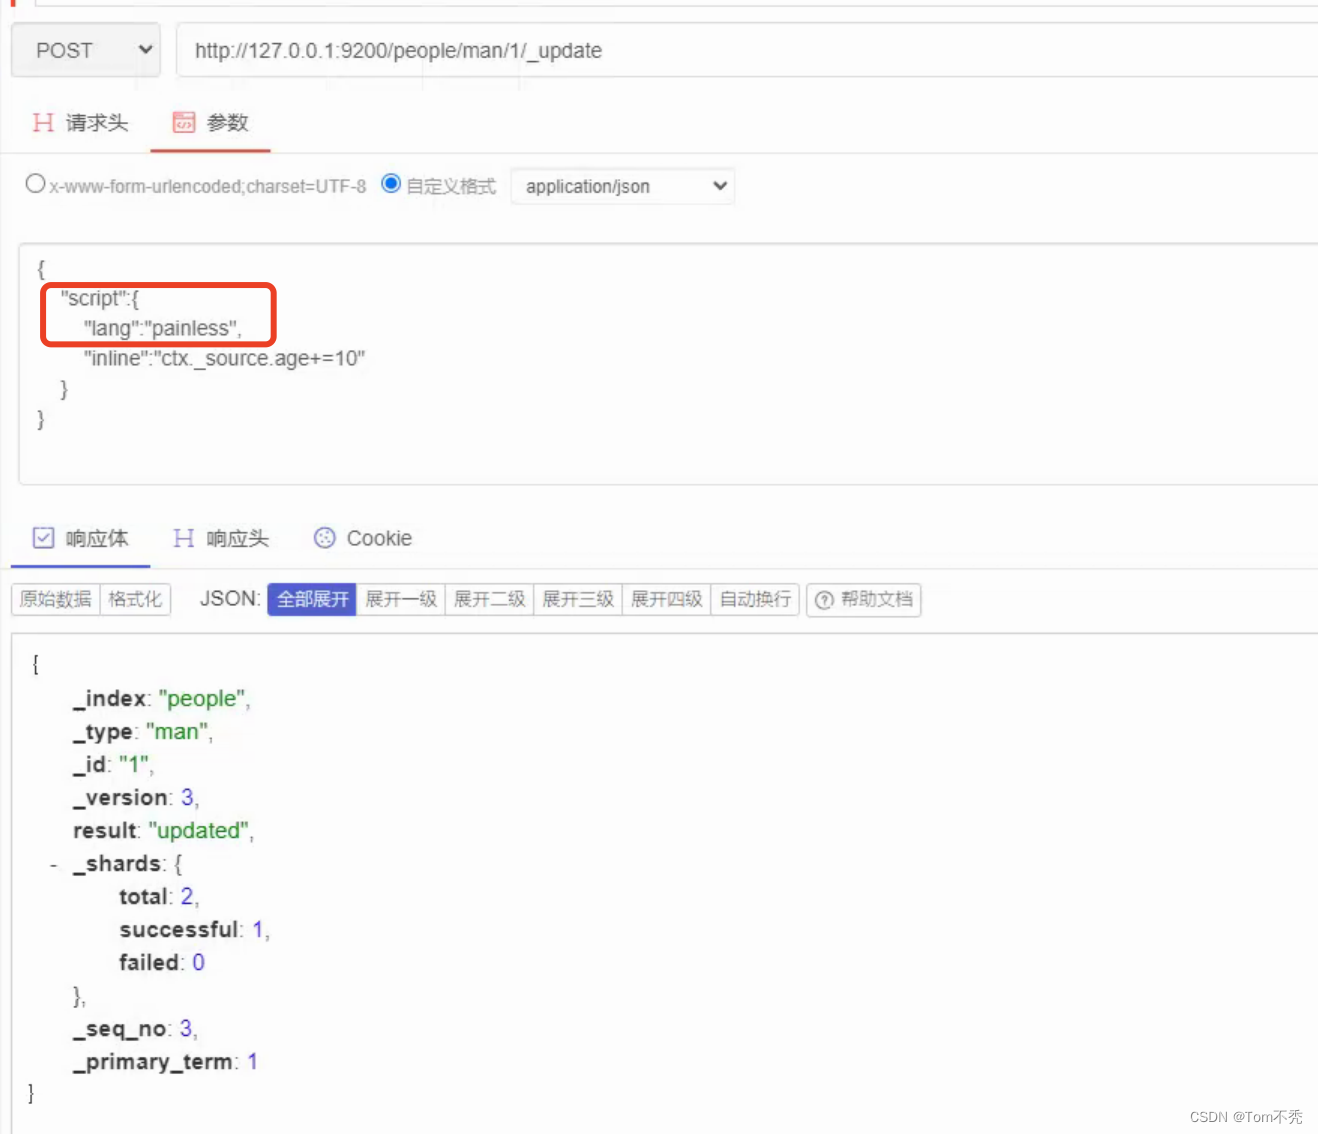Switch to the 请求头 tab
This screenshot has height=1134, width=1318.
tap(81, 123)
